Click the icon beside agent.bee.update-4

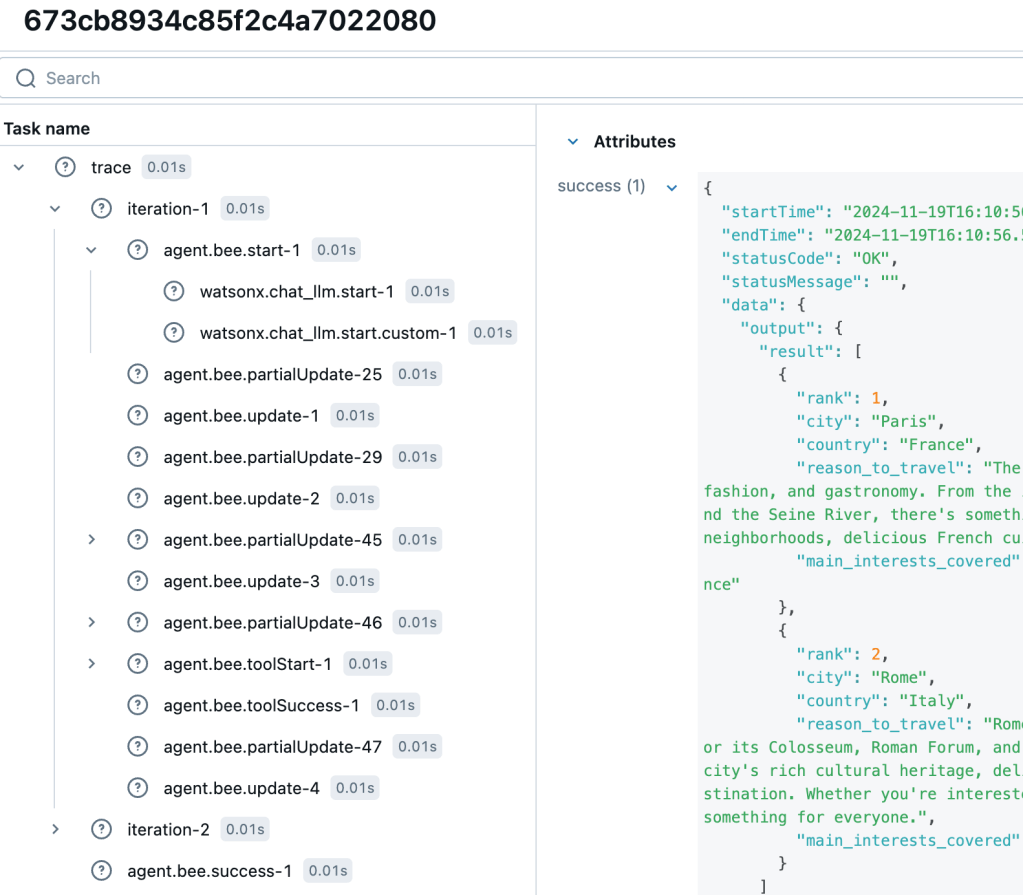click(x=137, y=788)
